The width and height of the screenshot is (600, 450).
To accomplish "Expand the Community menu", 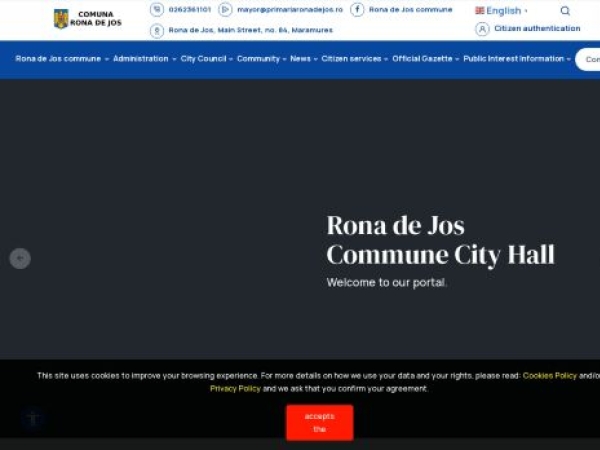I will 261,59.
